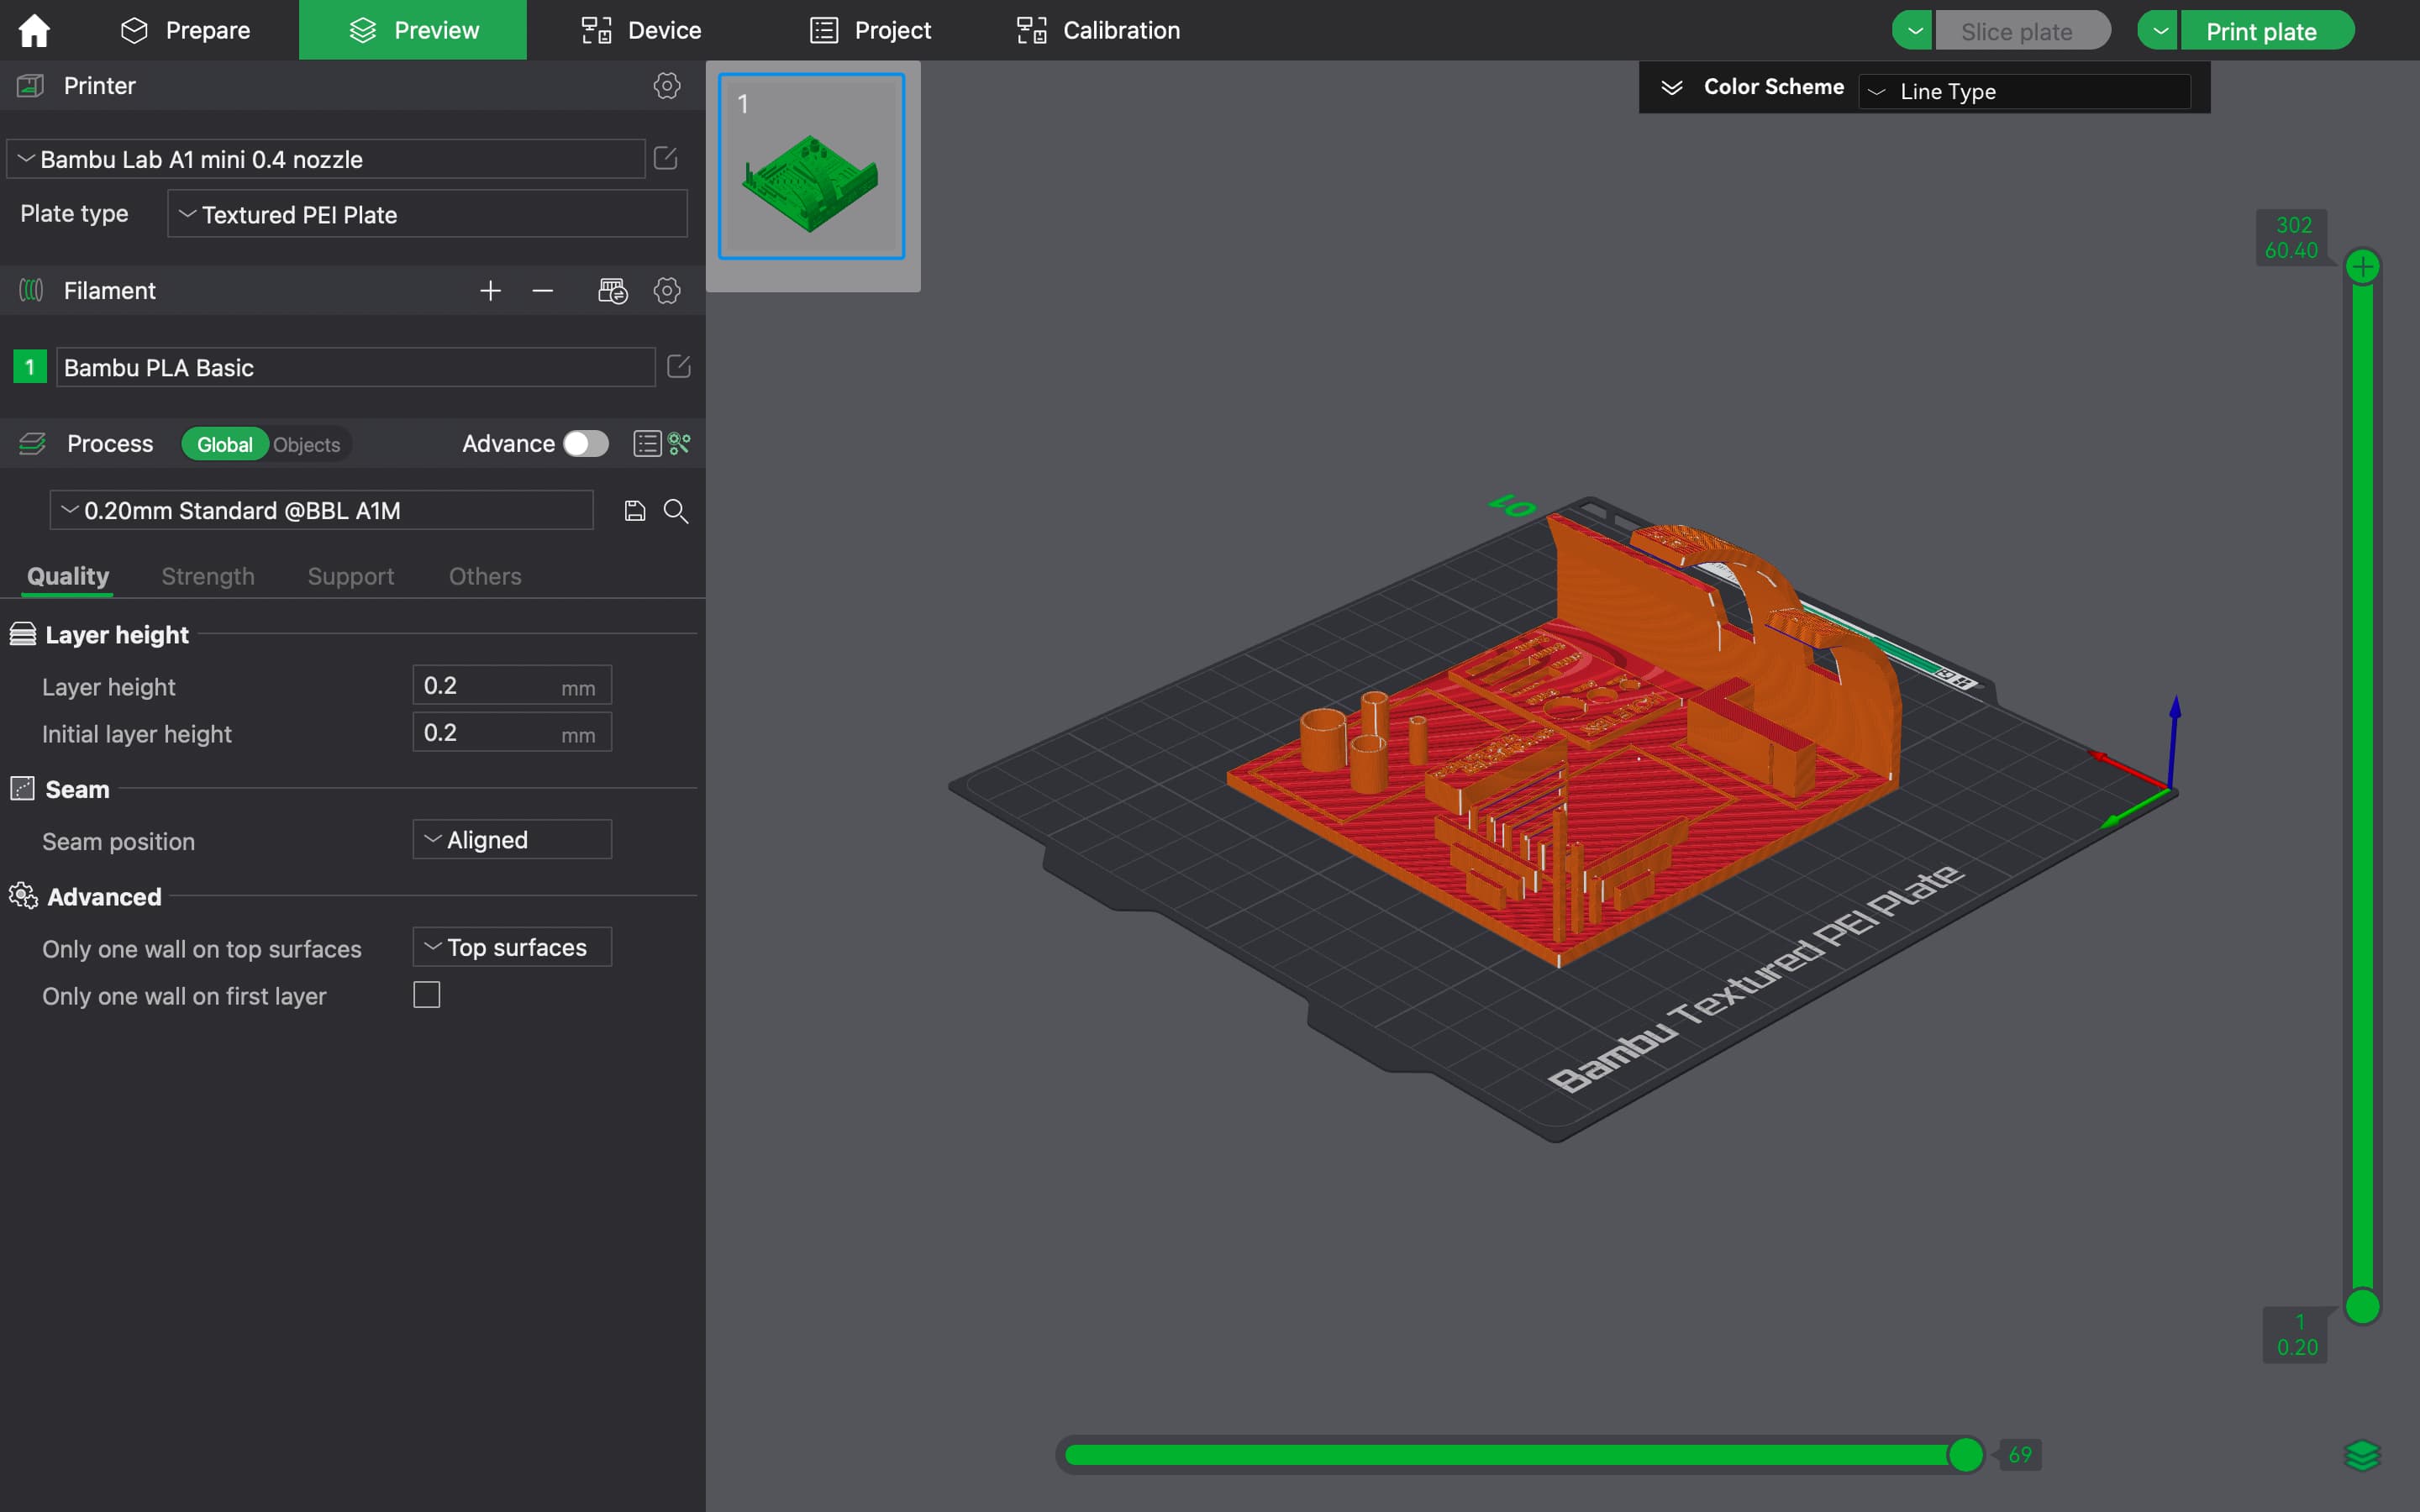Click the layers icon at the bottom right
This screenshot has width=2420, height=1512.
tap(2363, 1455)
